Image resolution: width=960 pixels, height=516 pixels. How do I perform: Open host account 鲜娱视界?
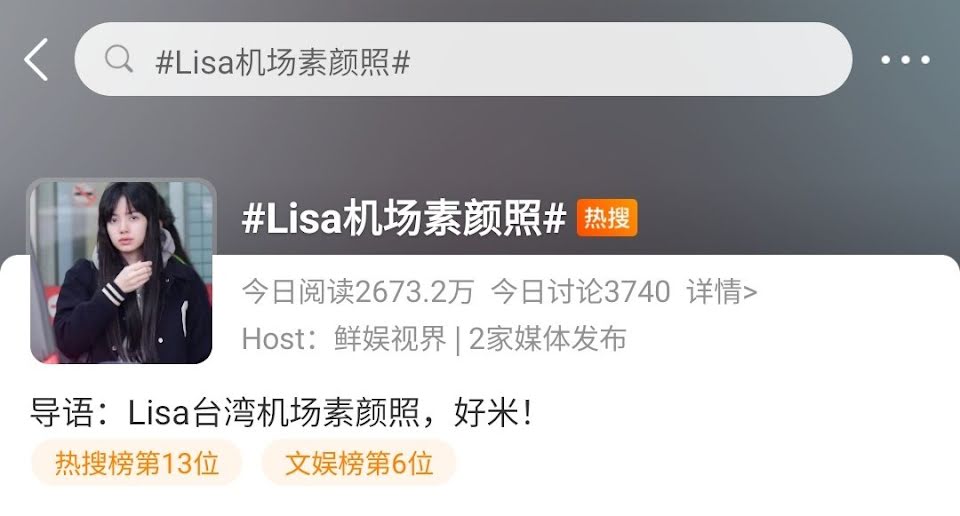390,338
